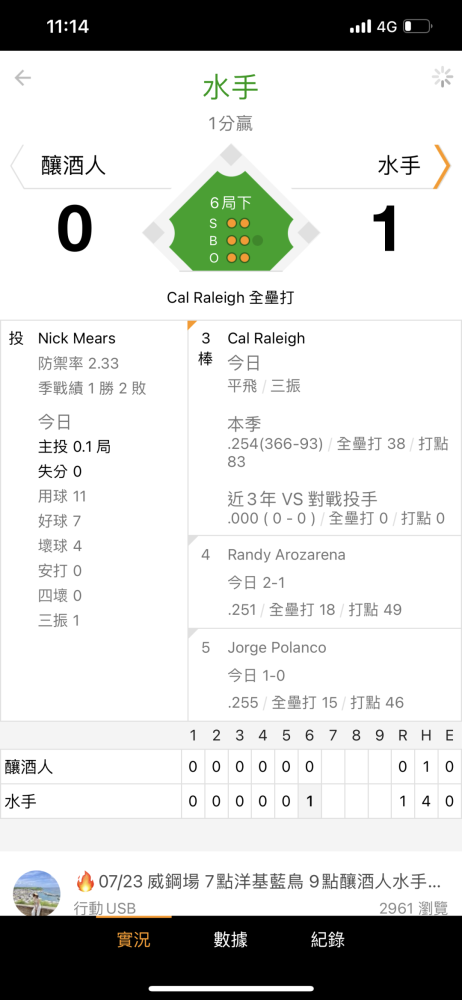The image size is (462, 1000).
Task: Tap the 行動USB author avatar
Action: 37,893
